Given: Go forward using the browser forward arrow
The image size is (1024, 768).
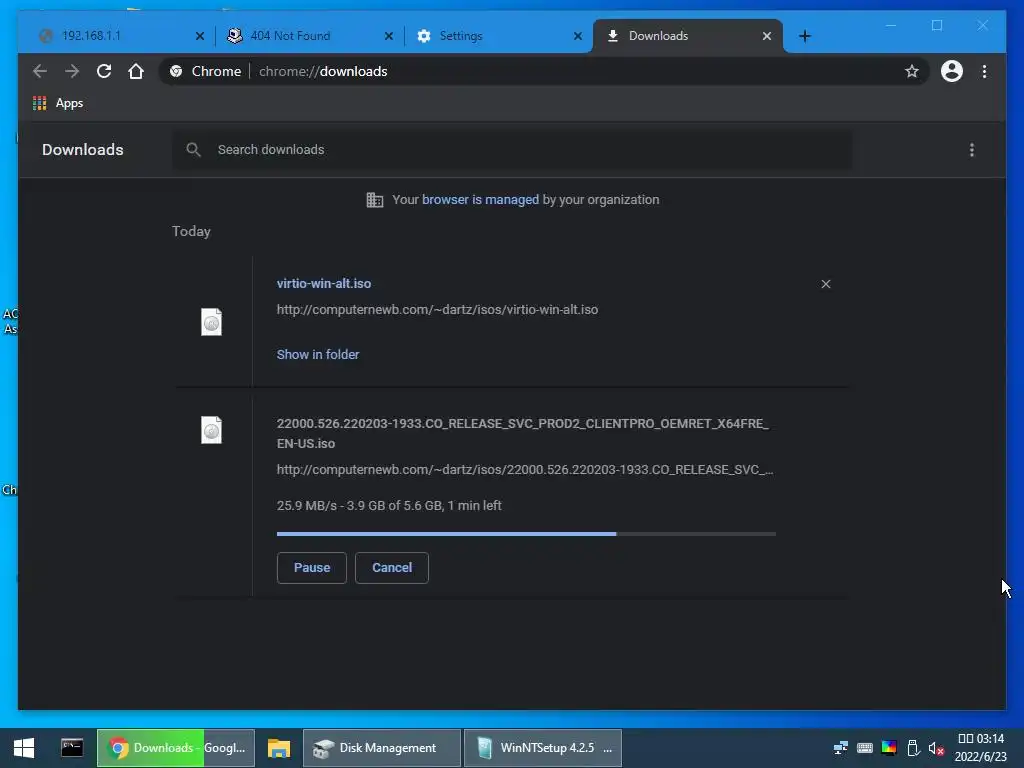Looking at the screenshot, I should coord(72,71).
